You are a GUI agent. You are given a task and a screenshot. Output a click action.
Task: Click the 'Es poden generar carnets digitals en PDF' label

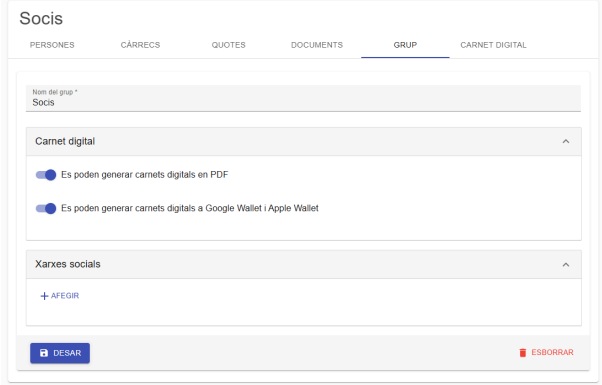[144, 175]
